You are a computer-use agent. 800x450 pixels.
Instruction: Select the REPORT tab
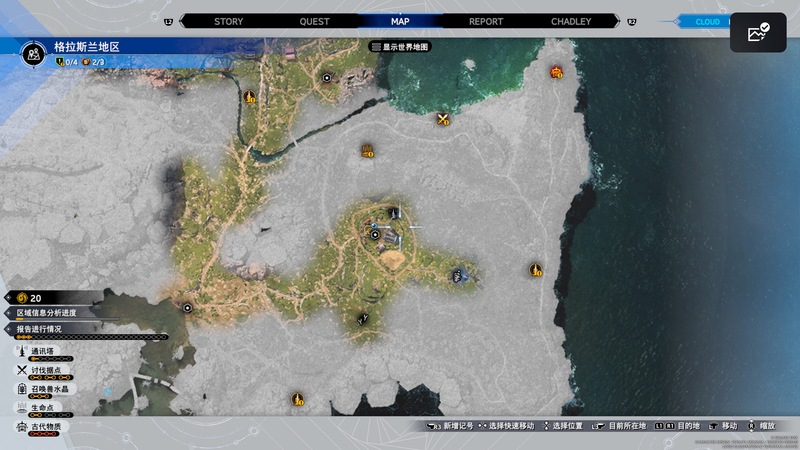[486, 21]
